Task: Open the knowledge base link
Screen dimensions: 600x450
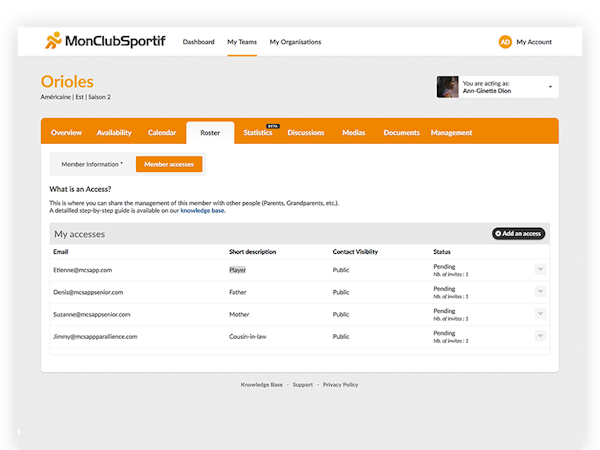Action: point(203,210)
